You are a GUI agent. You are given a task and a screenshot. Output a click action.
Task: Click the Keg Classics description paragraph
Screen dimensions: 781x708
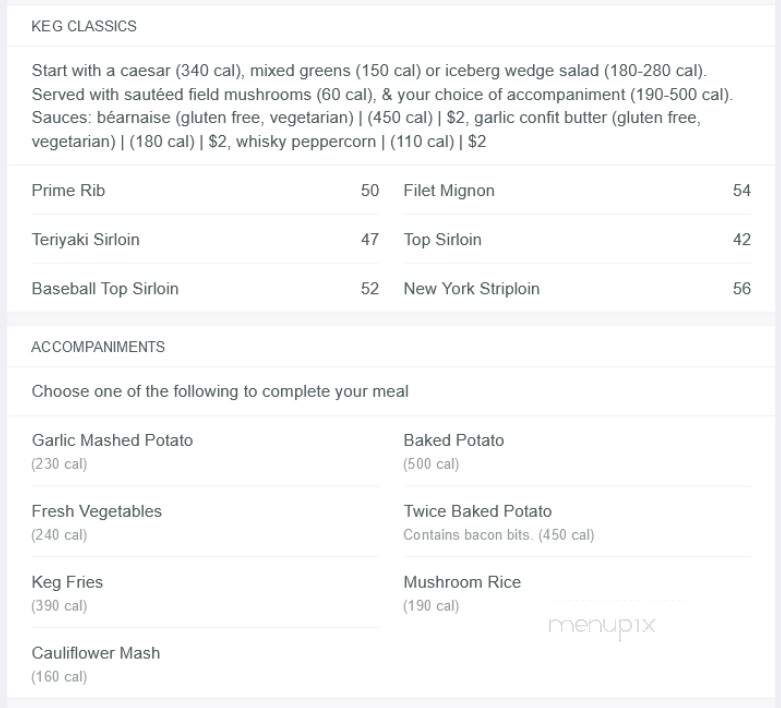coord(382,106)
